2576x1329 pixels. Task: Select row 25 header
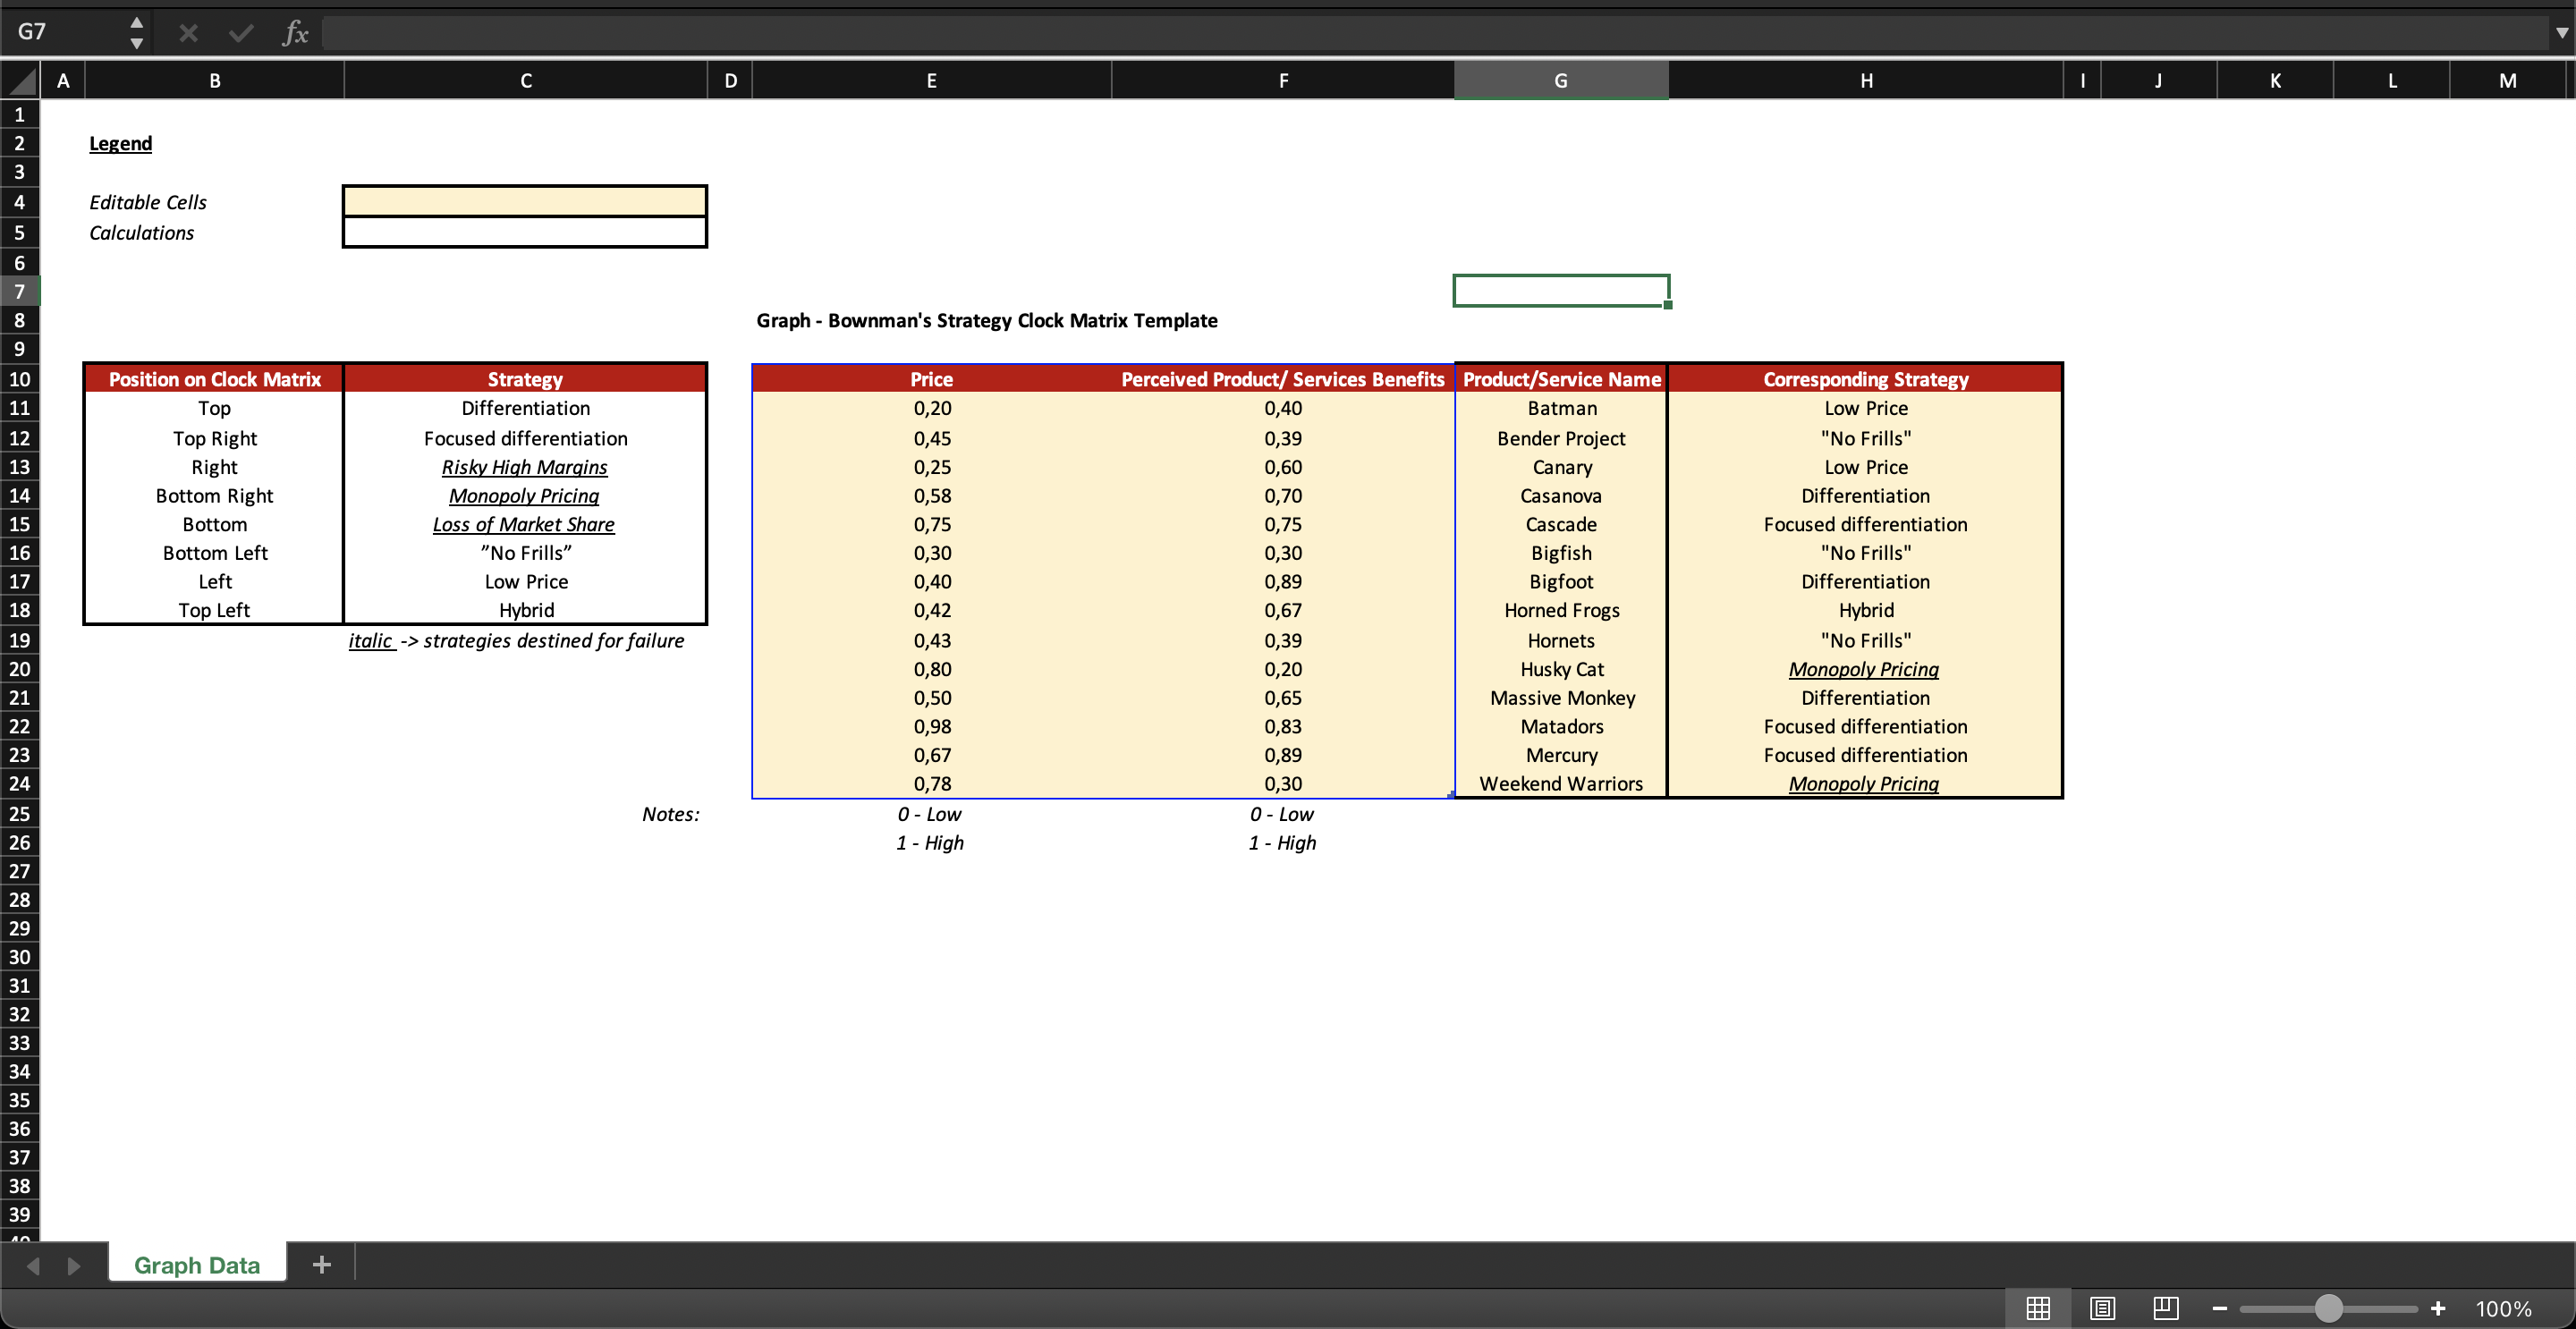pyautogui.click(x=20, y=814)
